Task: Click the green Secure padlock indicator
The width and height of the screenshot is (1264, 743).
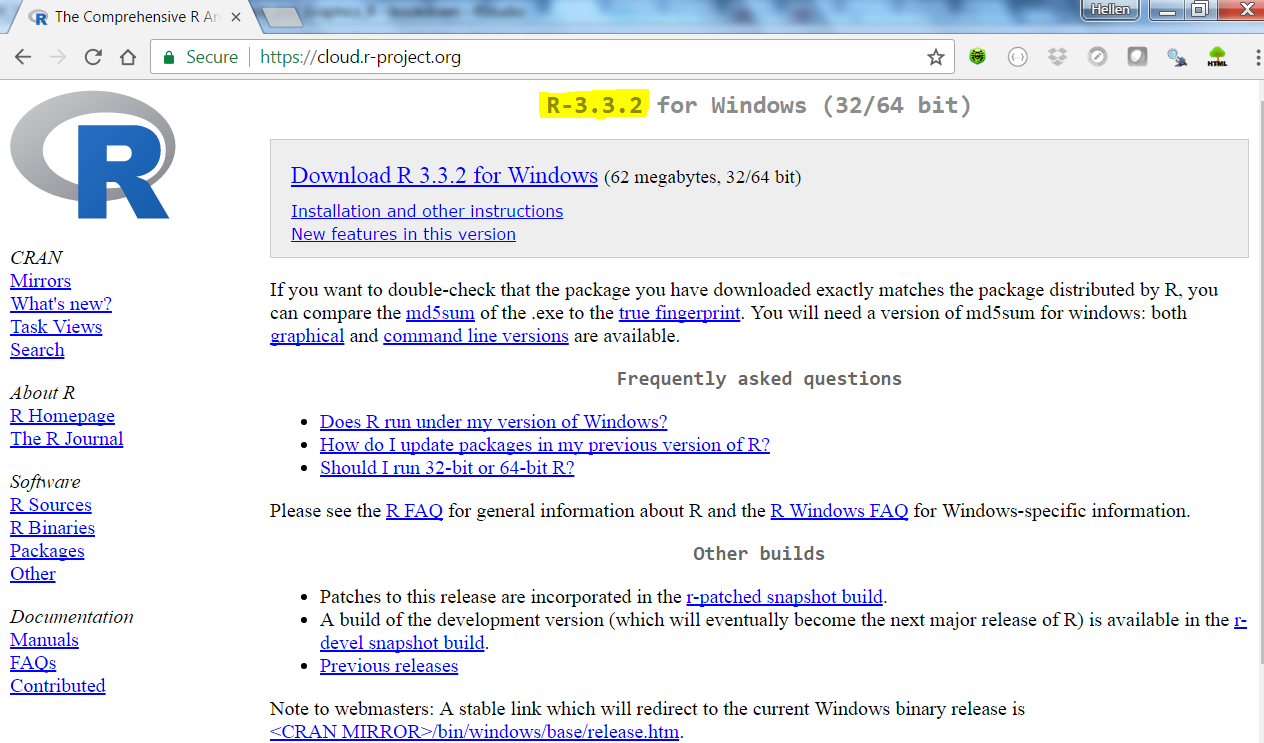Action: 199,57
